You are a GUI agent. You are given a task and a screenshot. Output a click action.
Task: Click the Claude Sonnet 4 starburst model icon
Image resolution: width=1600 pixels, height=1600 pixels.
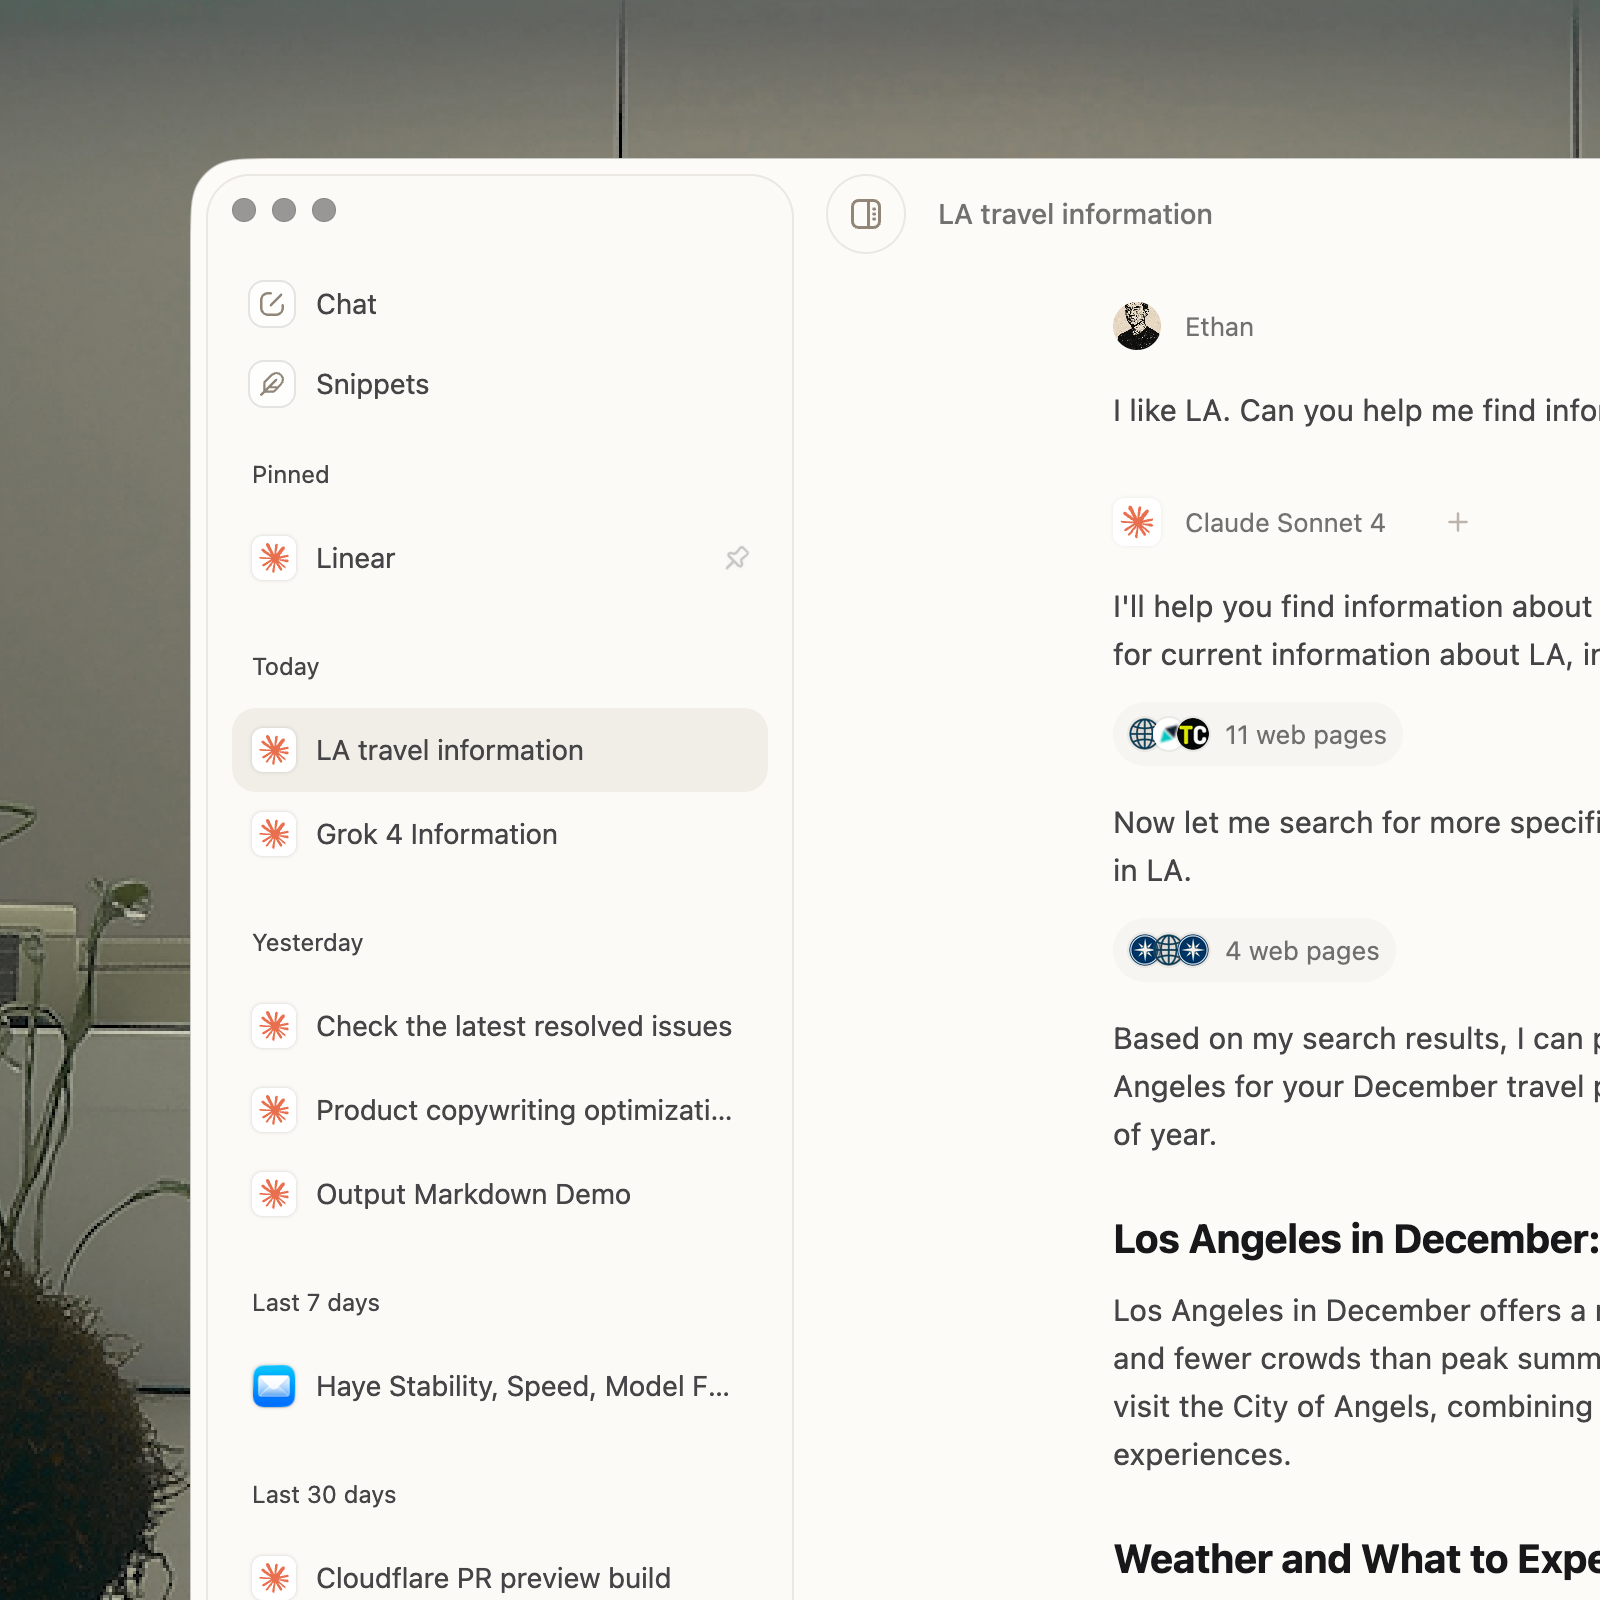tap(1137, 522)
